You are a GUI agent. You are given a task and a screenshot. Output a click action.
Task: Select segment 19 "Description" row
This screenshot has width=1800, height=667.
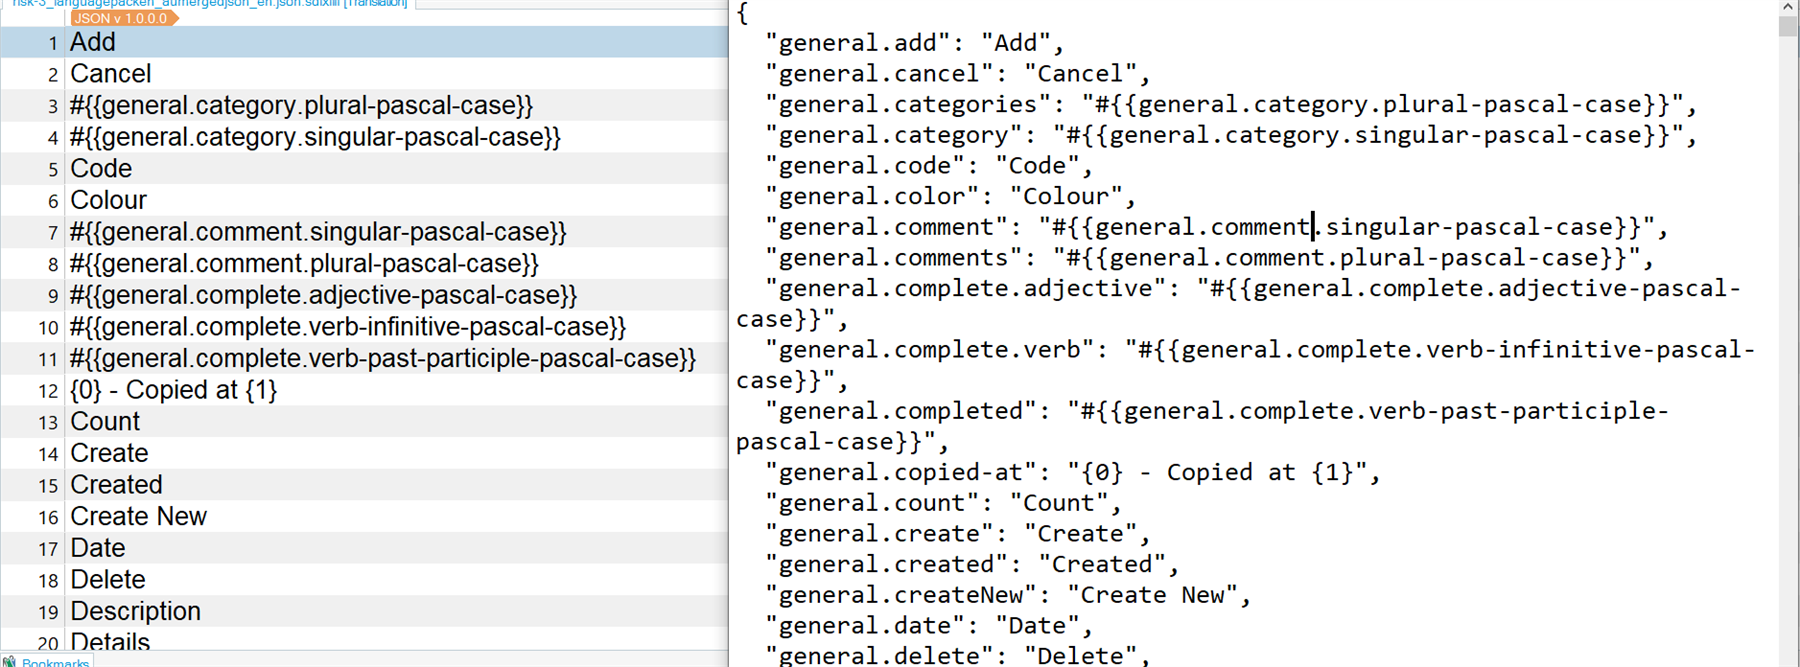364,612
